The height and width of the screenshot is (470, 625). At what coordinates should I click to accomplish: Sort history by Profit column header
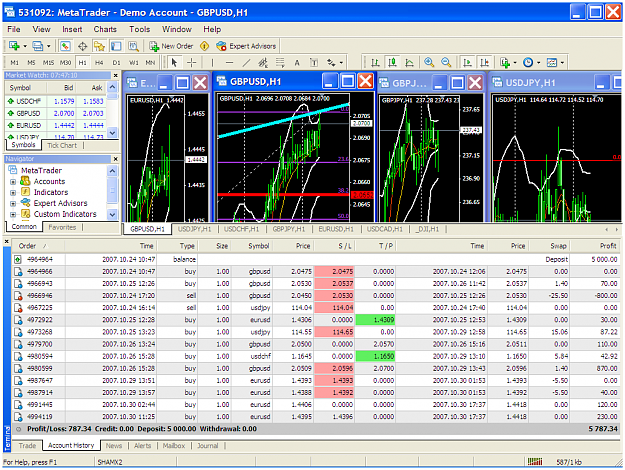pyautogui.click(x=594, y=246)
